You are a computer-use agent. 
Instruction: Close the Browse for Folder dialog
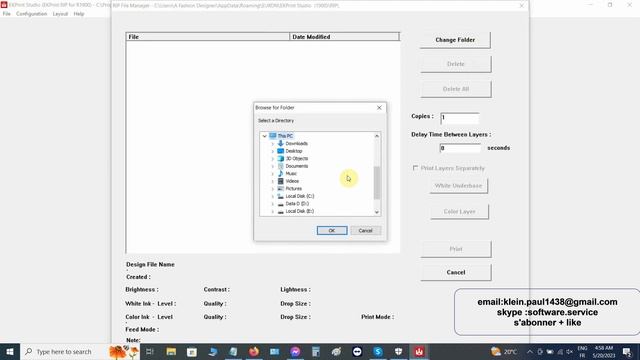tap(379, 108)
